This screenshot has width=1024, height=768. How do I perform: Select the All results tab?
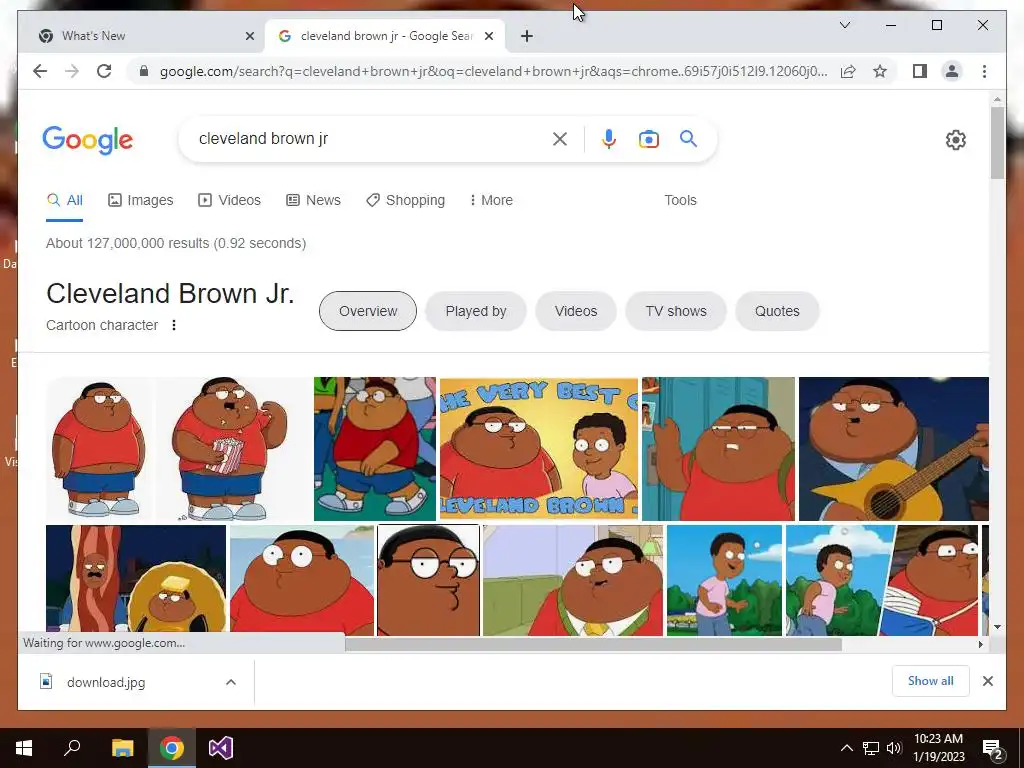(x=65, y=200)
